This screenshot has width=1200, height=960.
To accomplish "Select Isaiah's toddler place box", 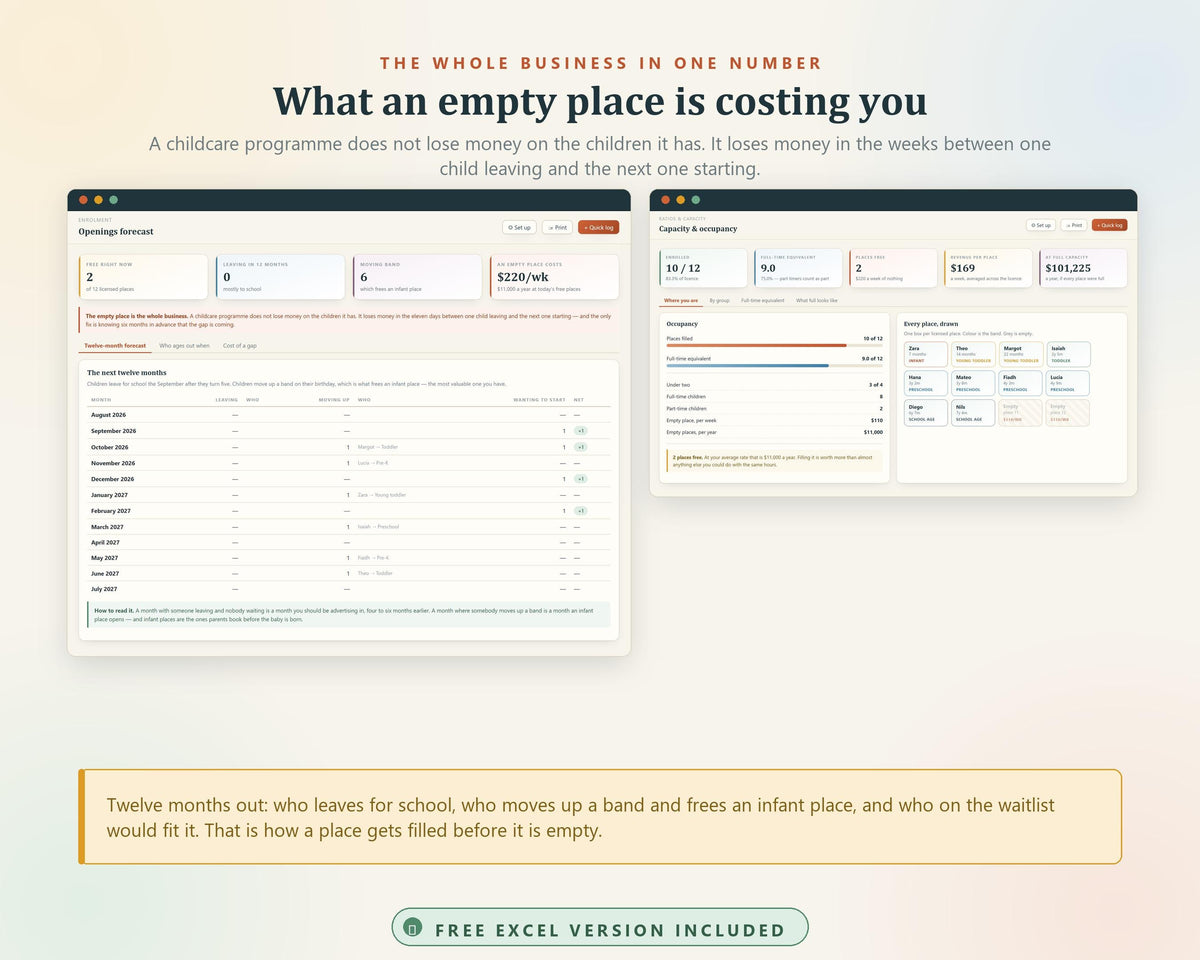I will pos(1069,354).
